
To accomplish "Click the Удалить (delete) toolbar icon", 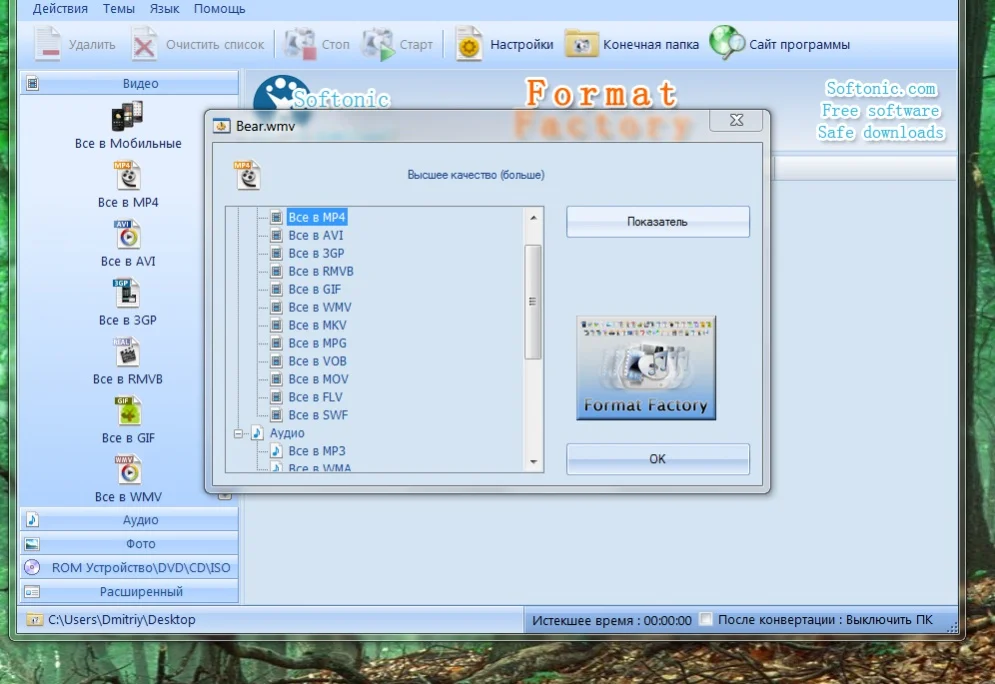I will pos(48,44).
